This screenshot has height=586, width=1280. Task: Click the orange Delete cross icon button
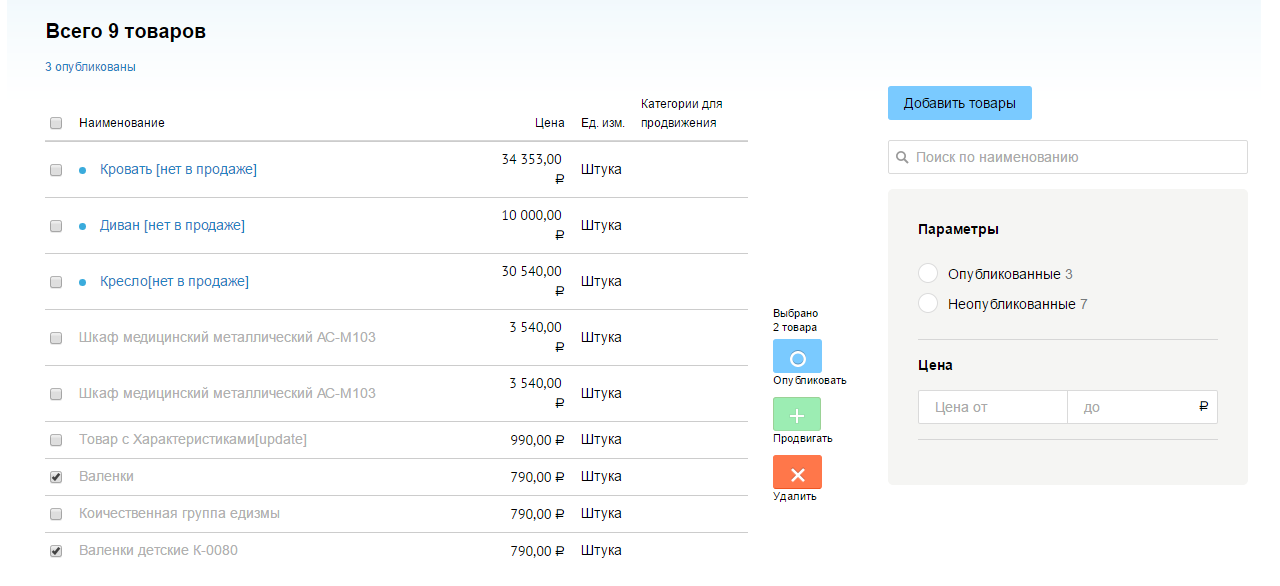(797, 473)
